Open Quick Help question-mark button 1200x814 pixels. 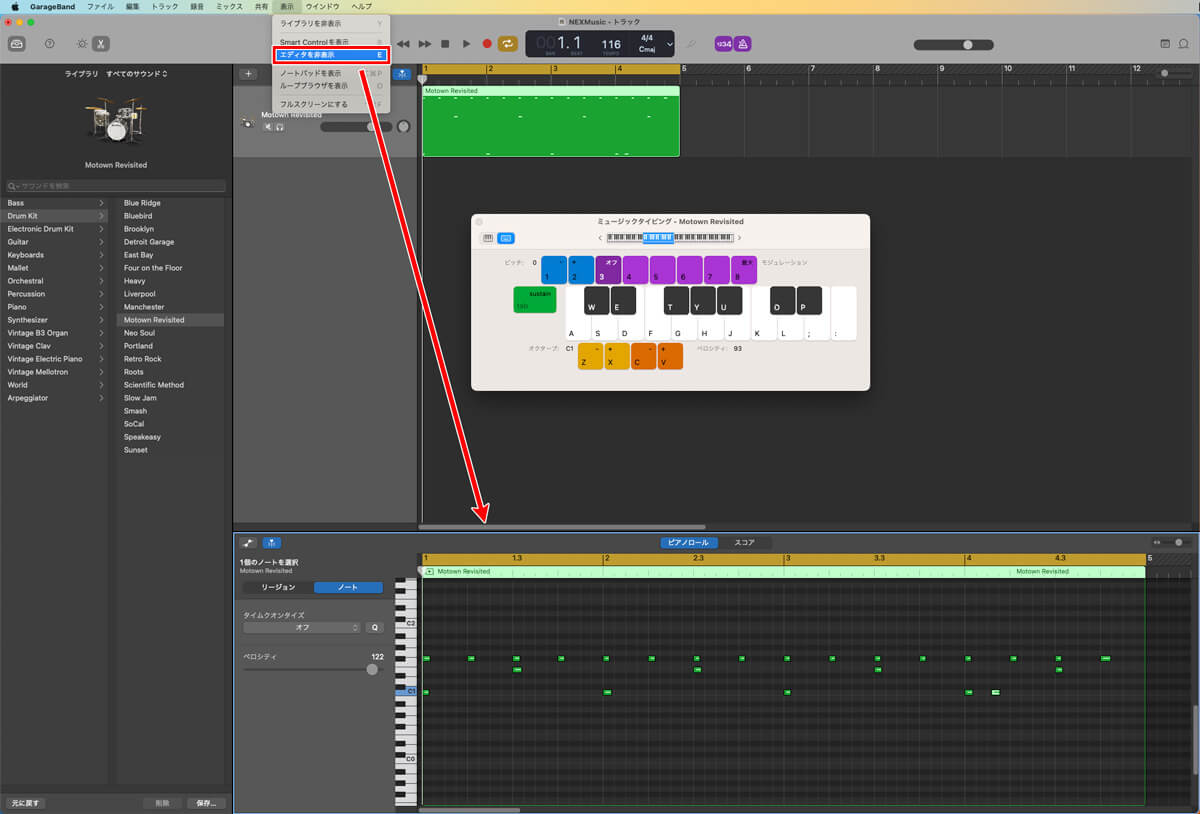50,44
